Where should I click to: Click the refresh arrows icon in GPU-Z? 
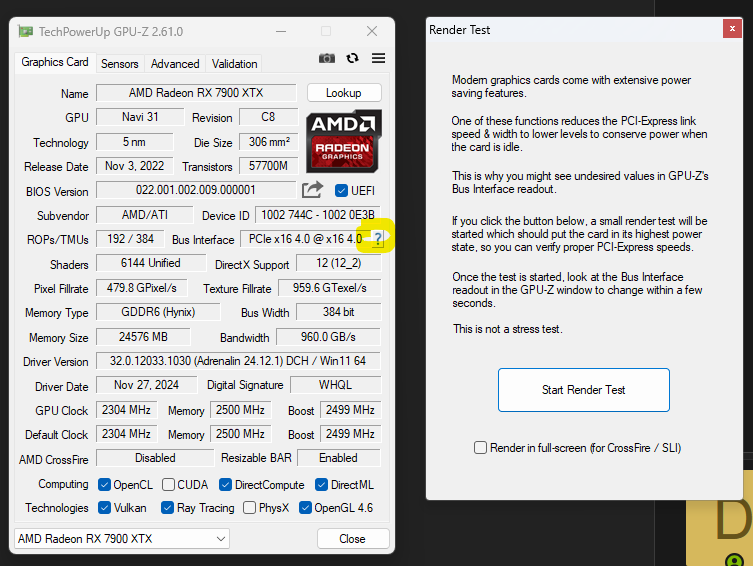point(352,58)
